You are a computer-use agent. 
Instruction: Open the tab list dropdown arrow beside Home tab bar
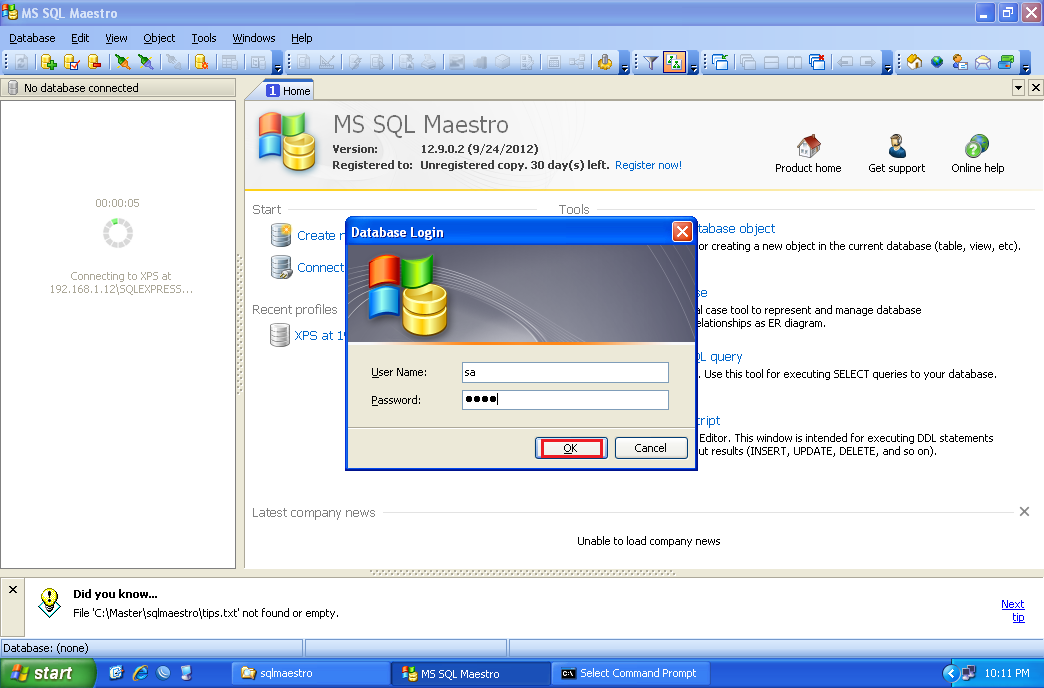(1018, 87)
